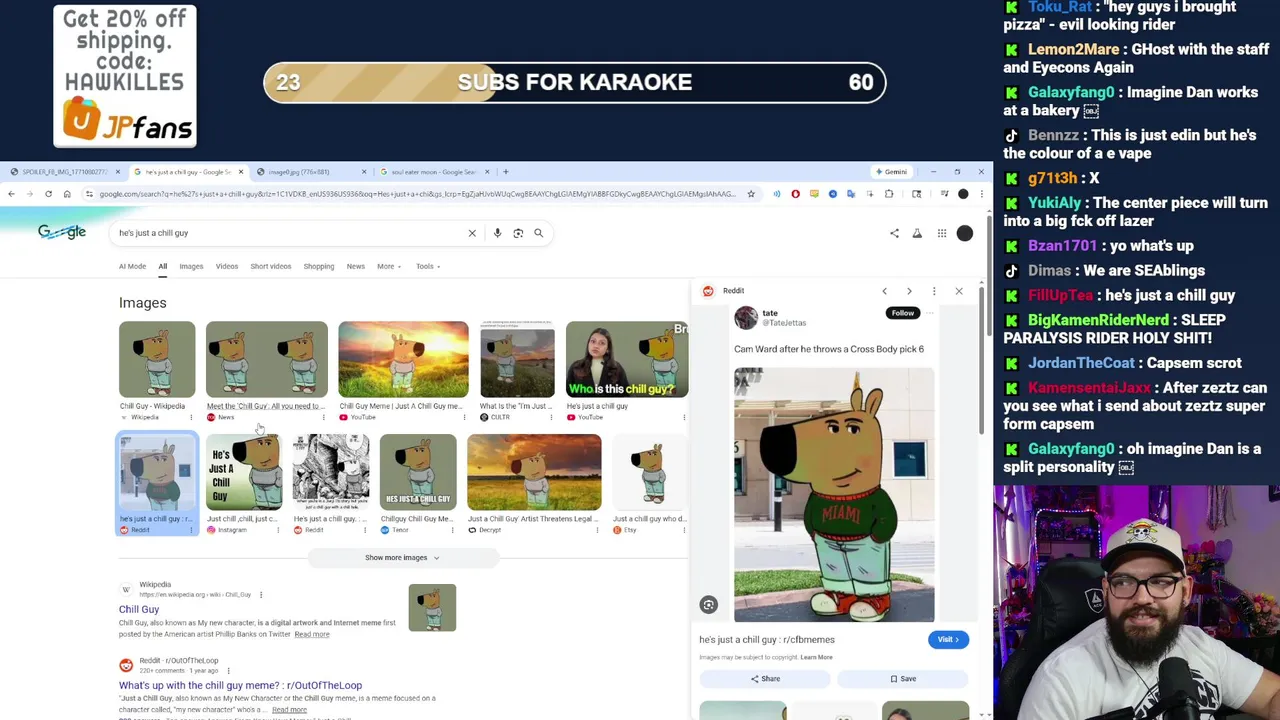Open the Google account avatar
The width and height of the screenshot is (1280, 720).
tap(964, 233)
